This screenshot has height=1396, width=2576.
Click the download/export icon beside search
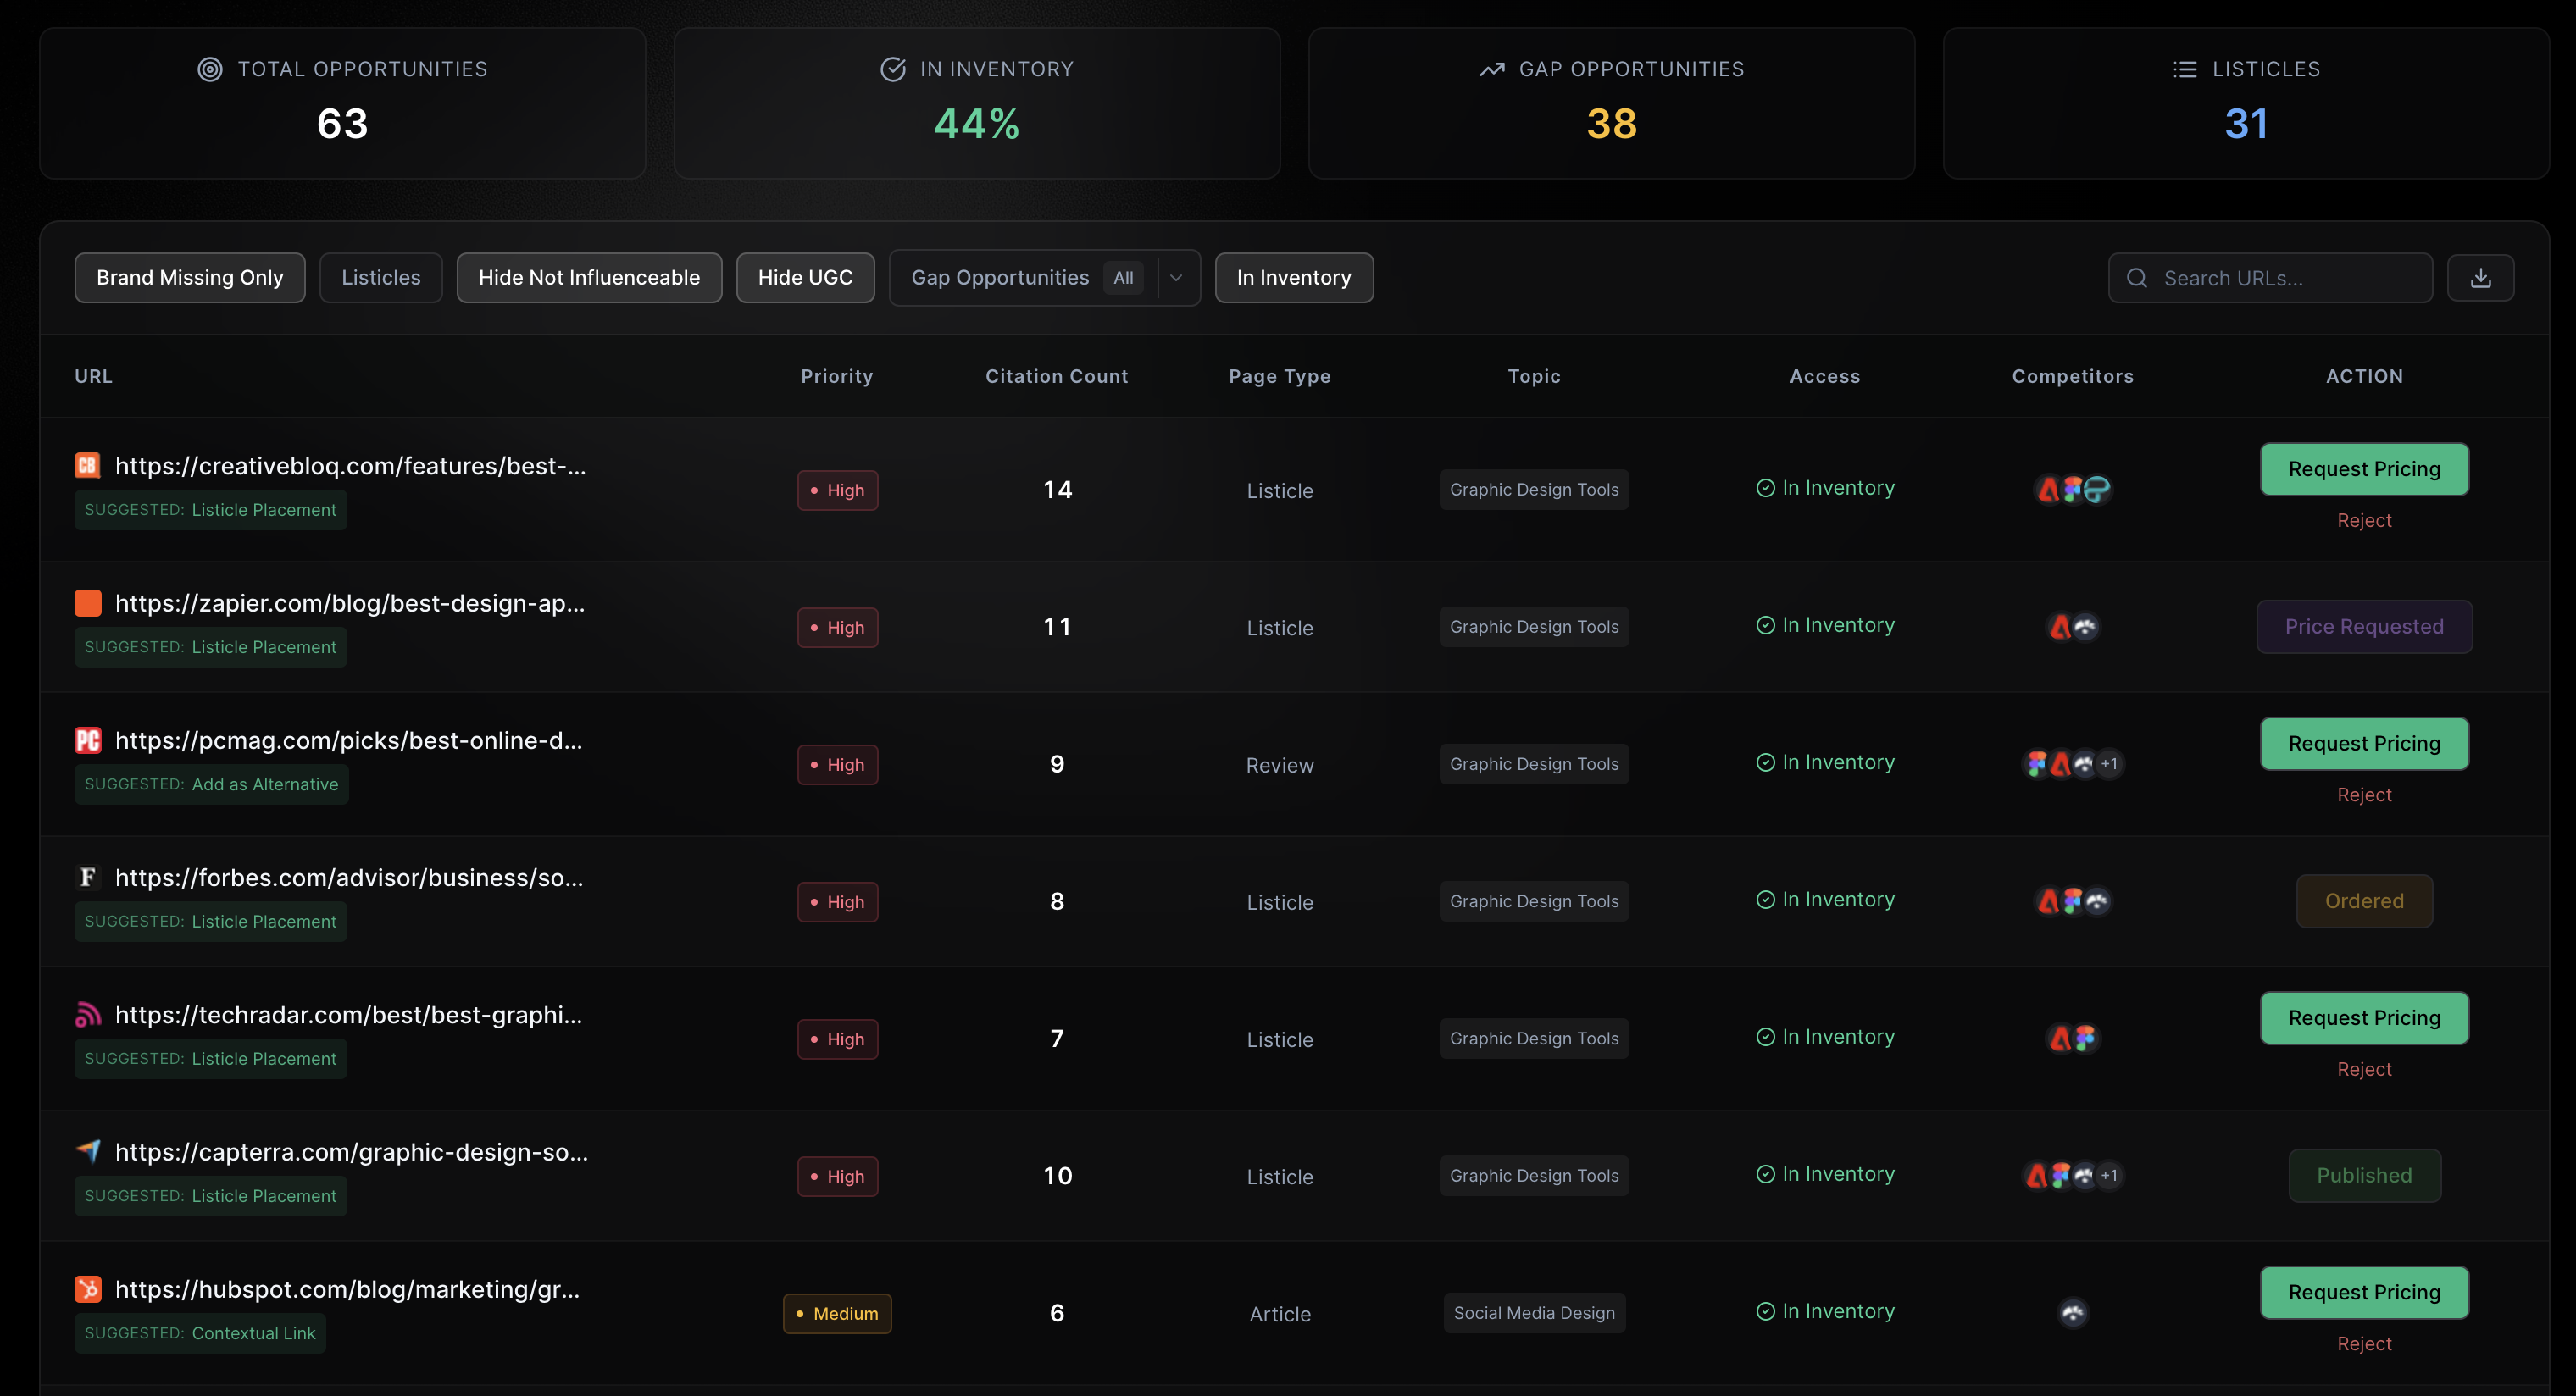pos(2481,277)
